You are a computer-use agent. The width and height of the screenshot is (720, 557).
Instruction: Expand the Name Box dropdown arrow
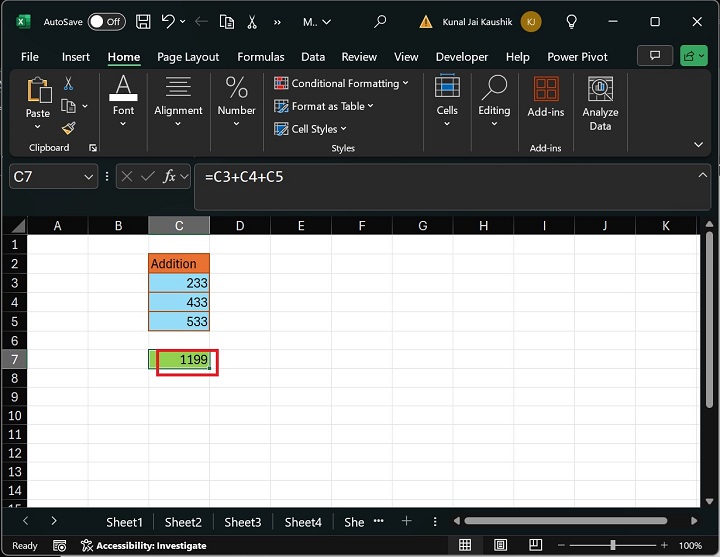click(x=88, y=177)
